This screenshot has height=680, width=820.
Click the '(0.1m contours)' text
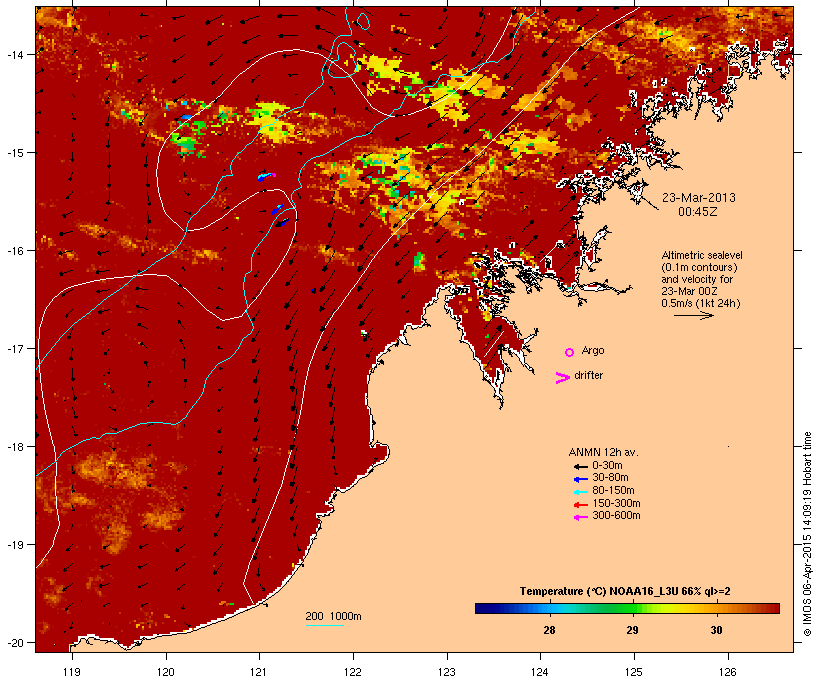coord(700,267)
